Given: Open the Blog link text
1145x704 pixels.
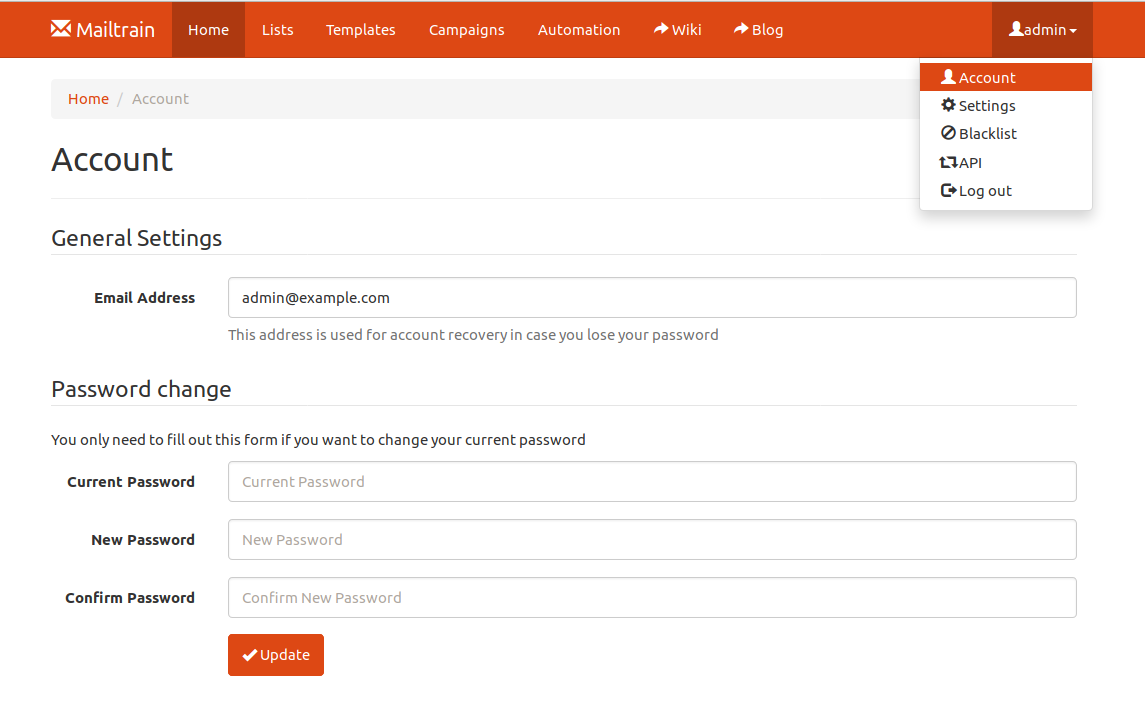Looking at the screenshot, I should 767,30.
